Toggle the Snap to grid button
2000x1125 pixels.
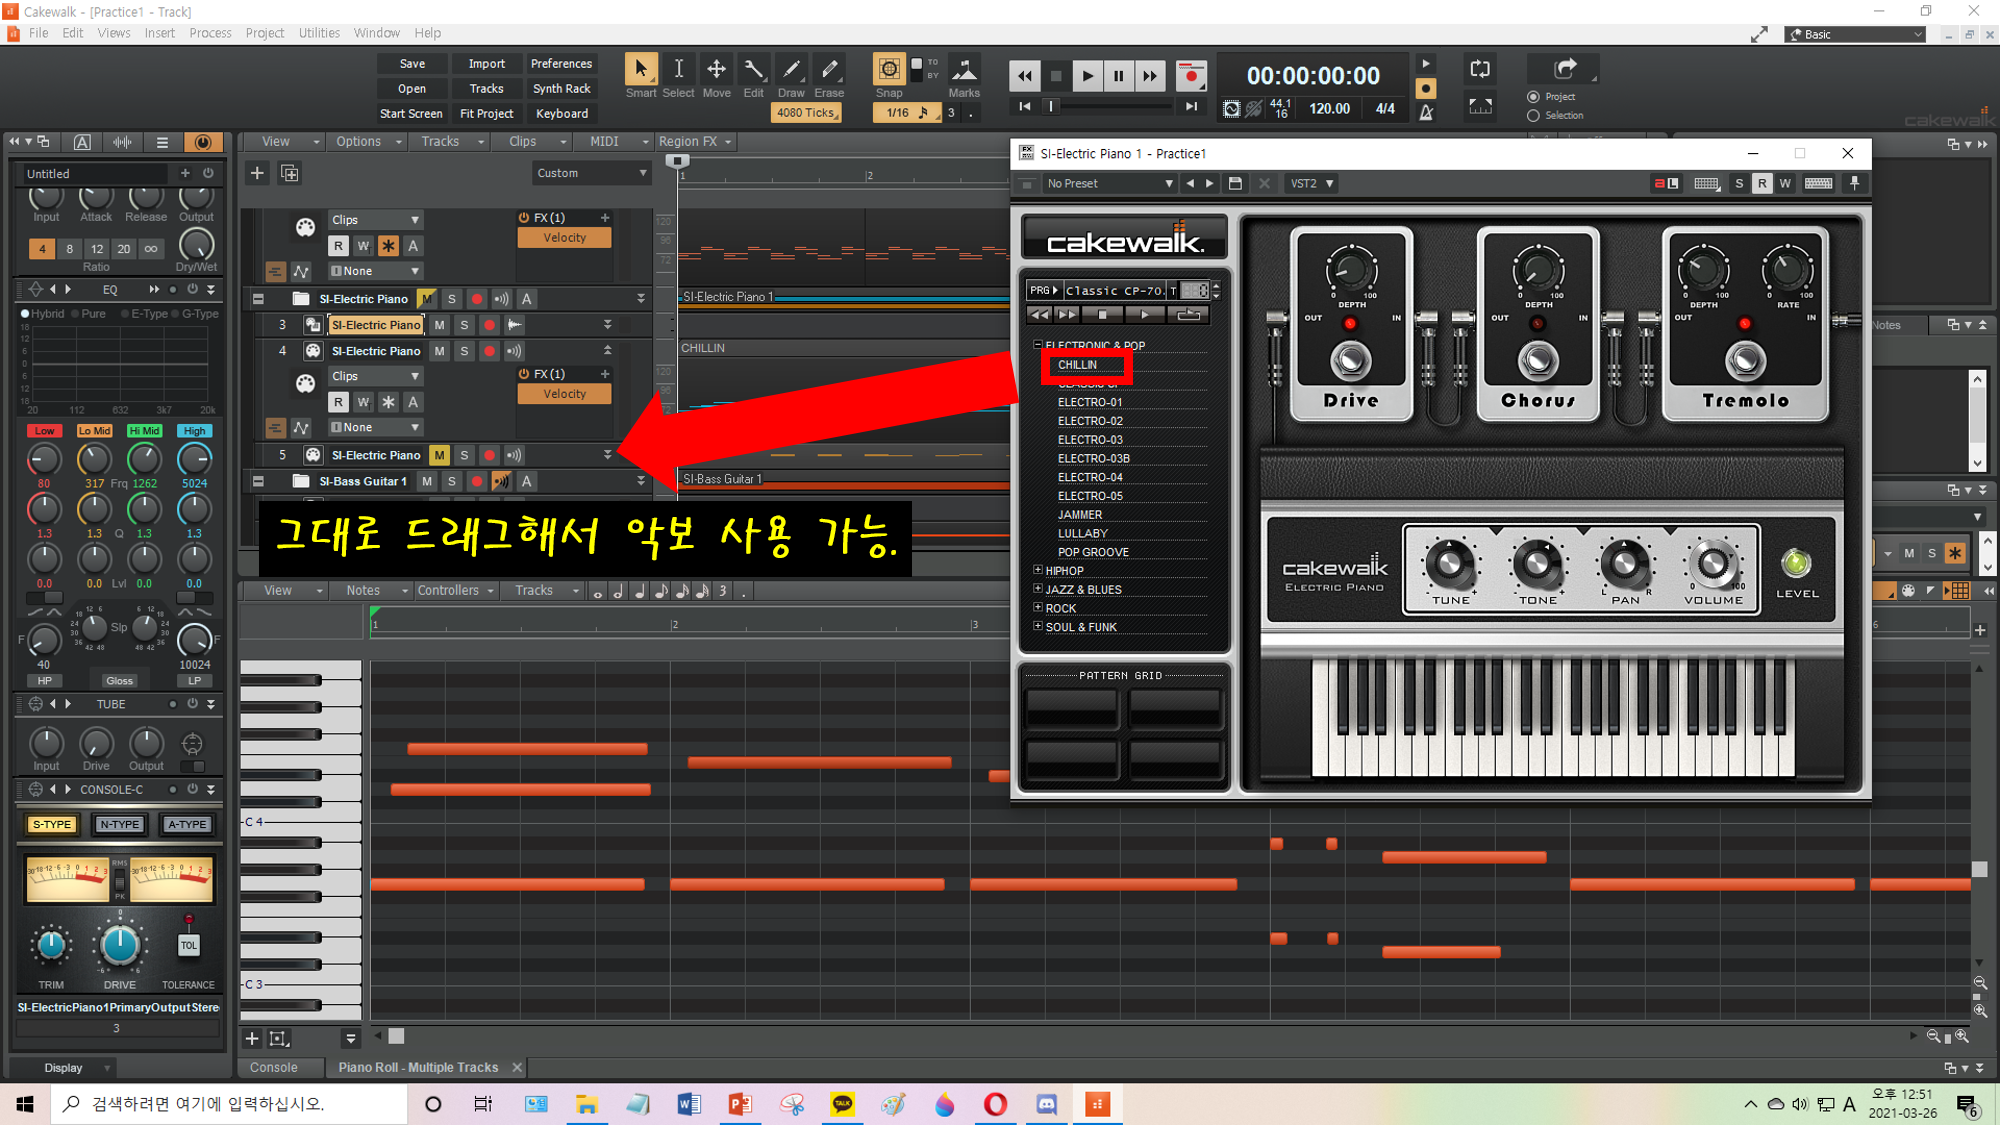(x=888, y=69)
